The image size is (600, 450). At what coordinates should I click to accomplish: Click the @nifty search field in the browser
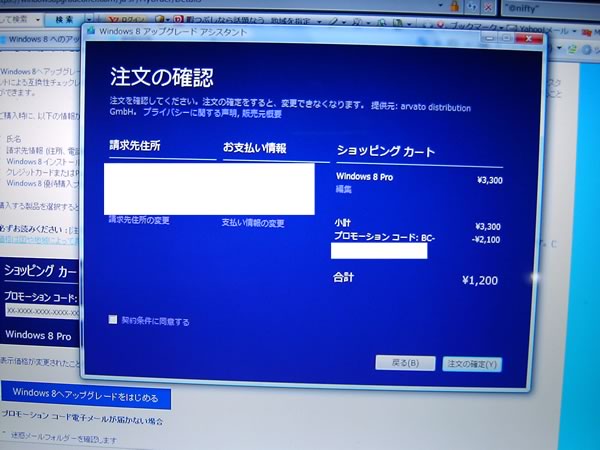[x=549, y=8]
